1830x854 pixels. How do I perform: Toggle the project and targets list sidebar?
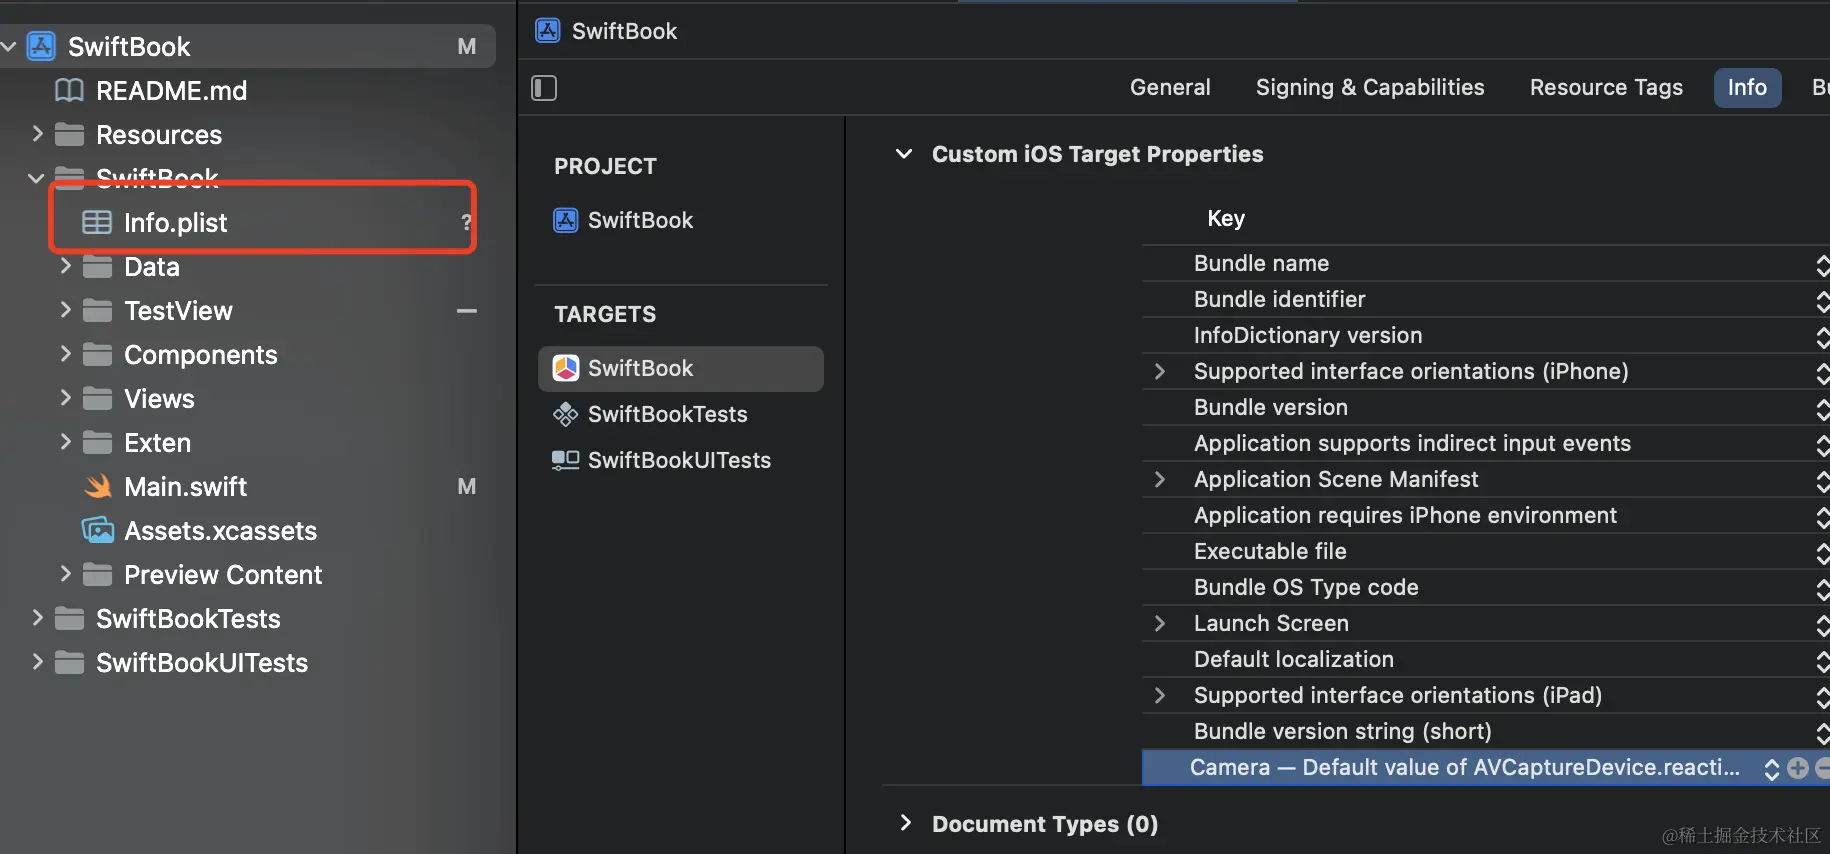(x=544, y=88)
